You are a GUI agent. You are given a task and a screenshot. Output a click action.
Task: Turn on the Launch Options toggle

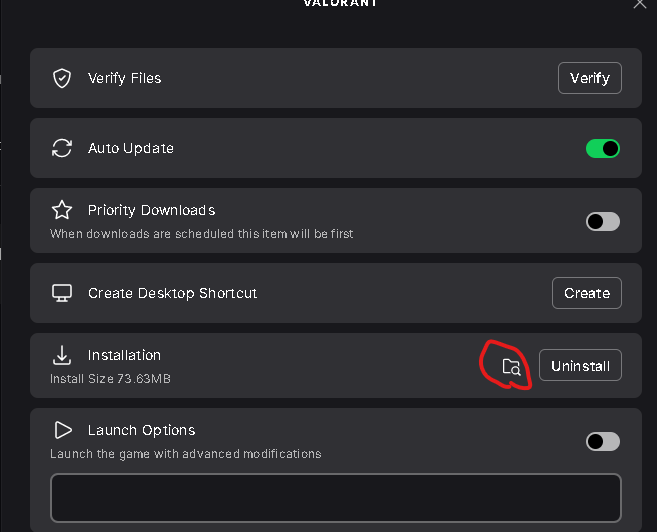603,442
